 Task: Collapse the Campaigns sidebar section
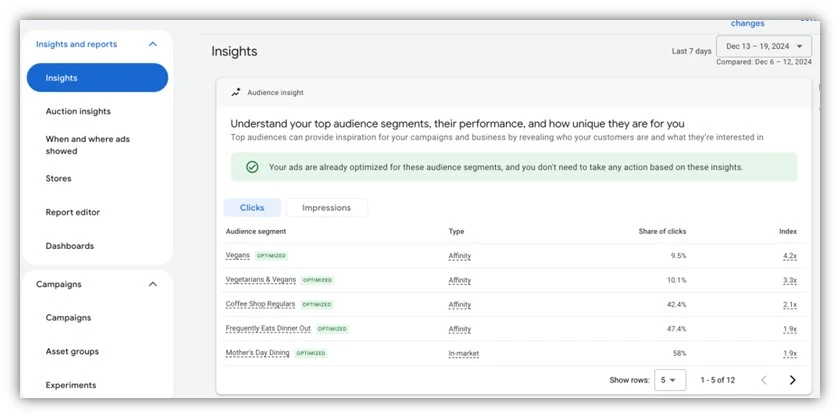tap(152, 284)
